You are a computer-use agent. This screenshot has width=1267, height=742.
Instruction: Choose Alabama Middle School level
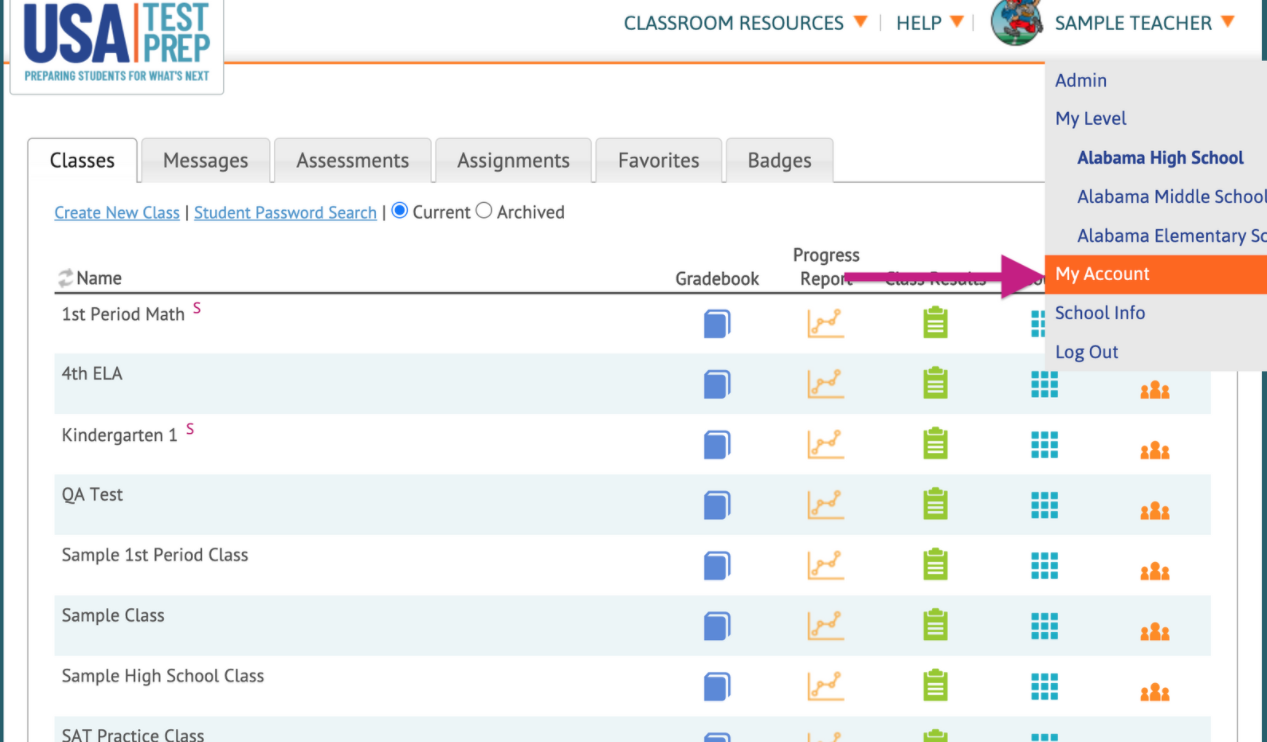click(x=1171, y=196)
